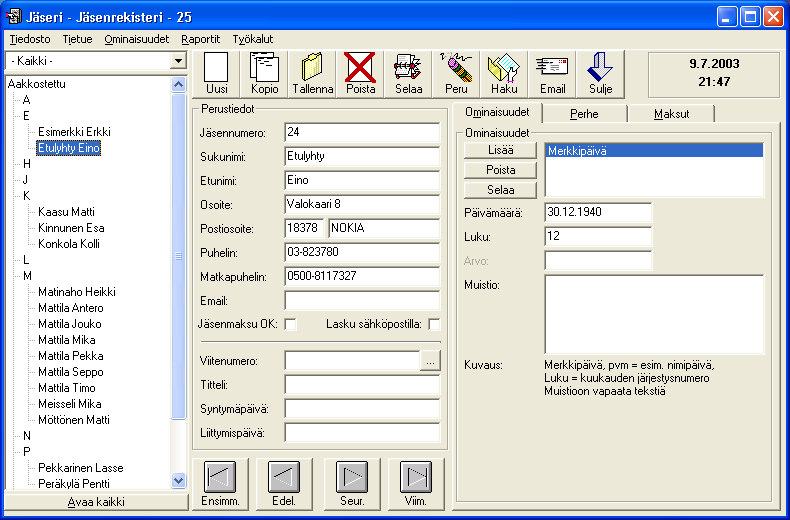This screenshot has height=520, width=790.
Task: Click the Muistio memo text area
Action: pyautogui.click(x=654, y=314)
